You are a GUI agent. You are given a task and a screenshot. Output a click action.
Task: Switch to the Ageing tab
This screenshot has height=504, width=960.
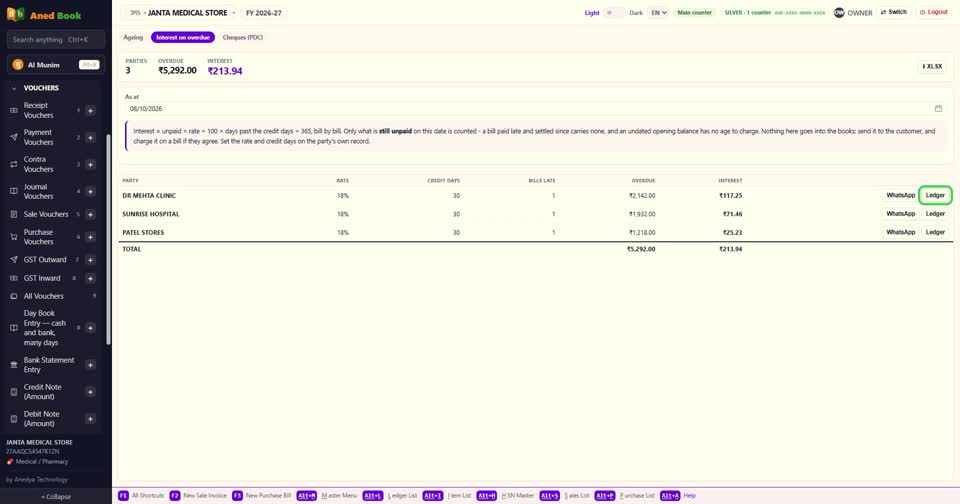coord(133,37)
